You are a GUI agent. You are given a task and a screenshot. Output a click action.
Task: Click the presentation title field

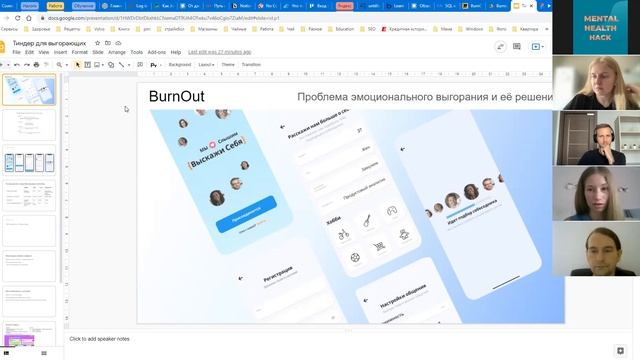tap(49, 43)
